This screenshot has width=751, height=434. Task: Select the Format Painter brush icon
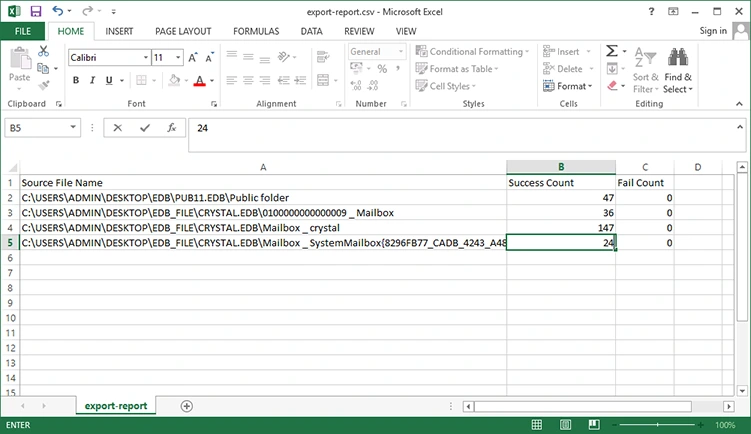pos(44,86)
